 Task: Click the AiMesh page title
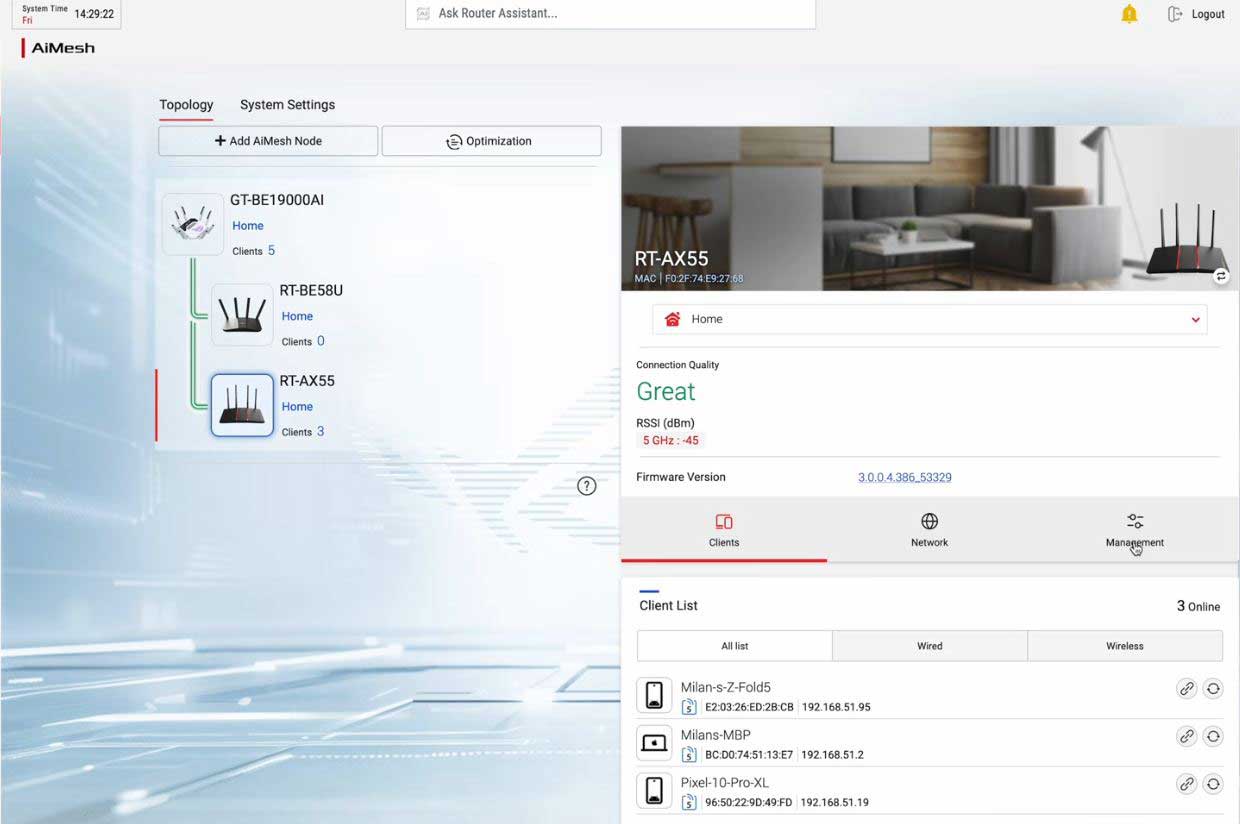tap(63, 48)
